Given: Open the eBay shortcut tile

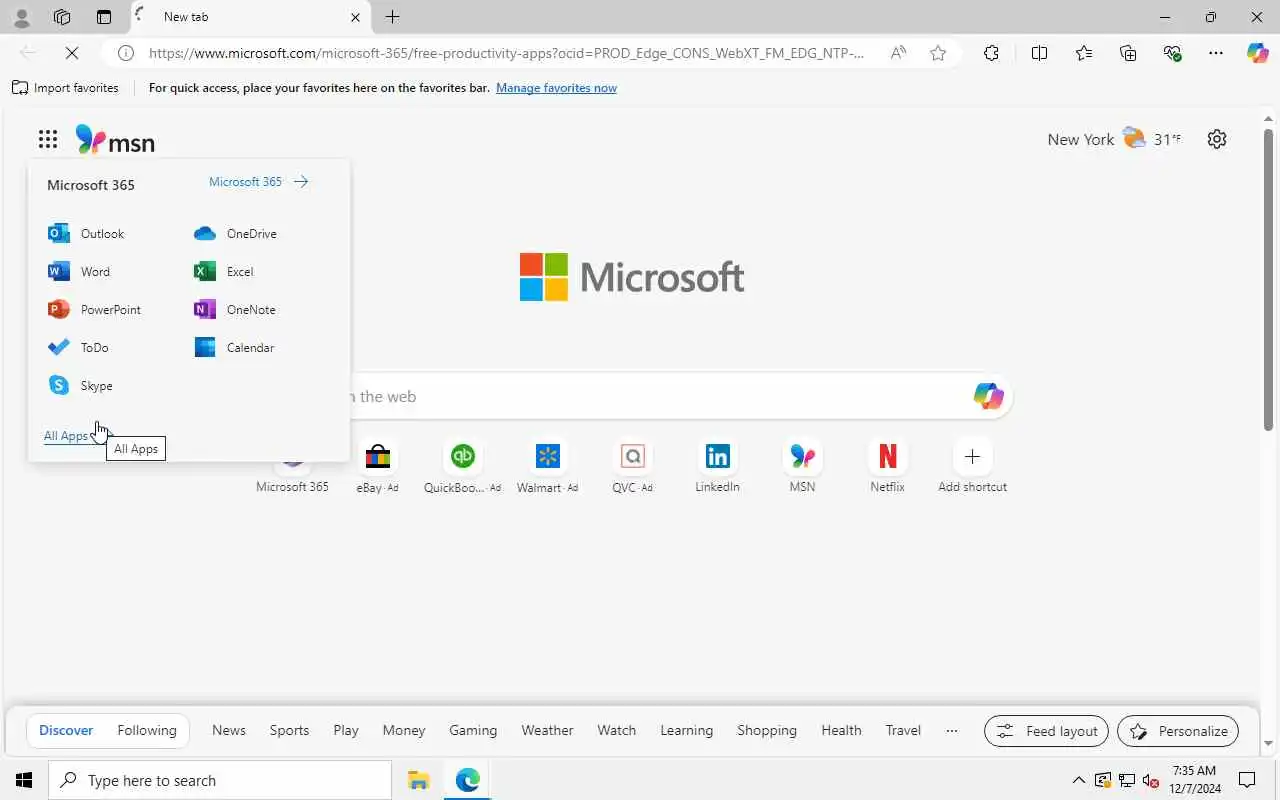Looking at the screenshot, I should pos(377,467).
